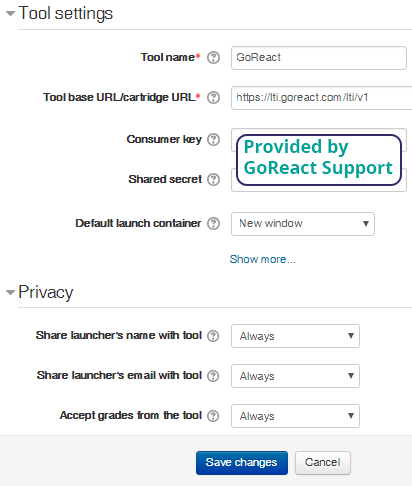Open help for Tool name
The height and width of the screenshot is (486, 412).
pyautogui.click(x=213, y=58)
